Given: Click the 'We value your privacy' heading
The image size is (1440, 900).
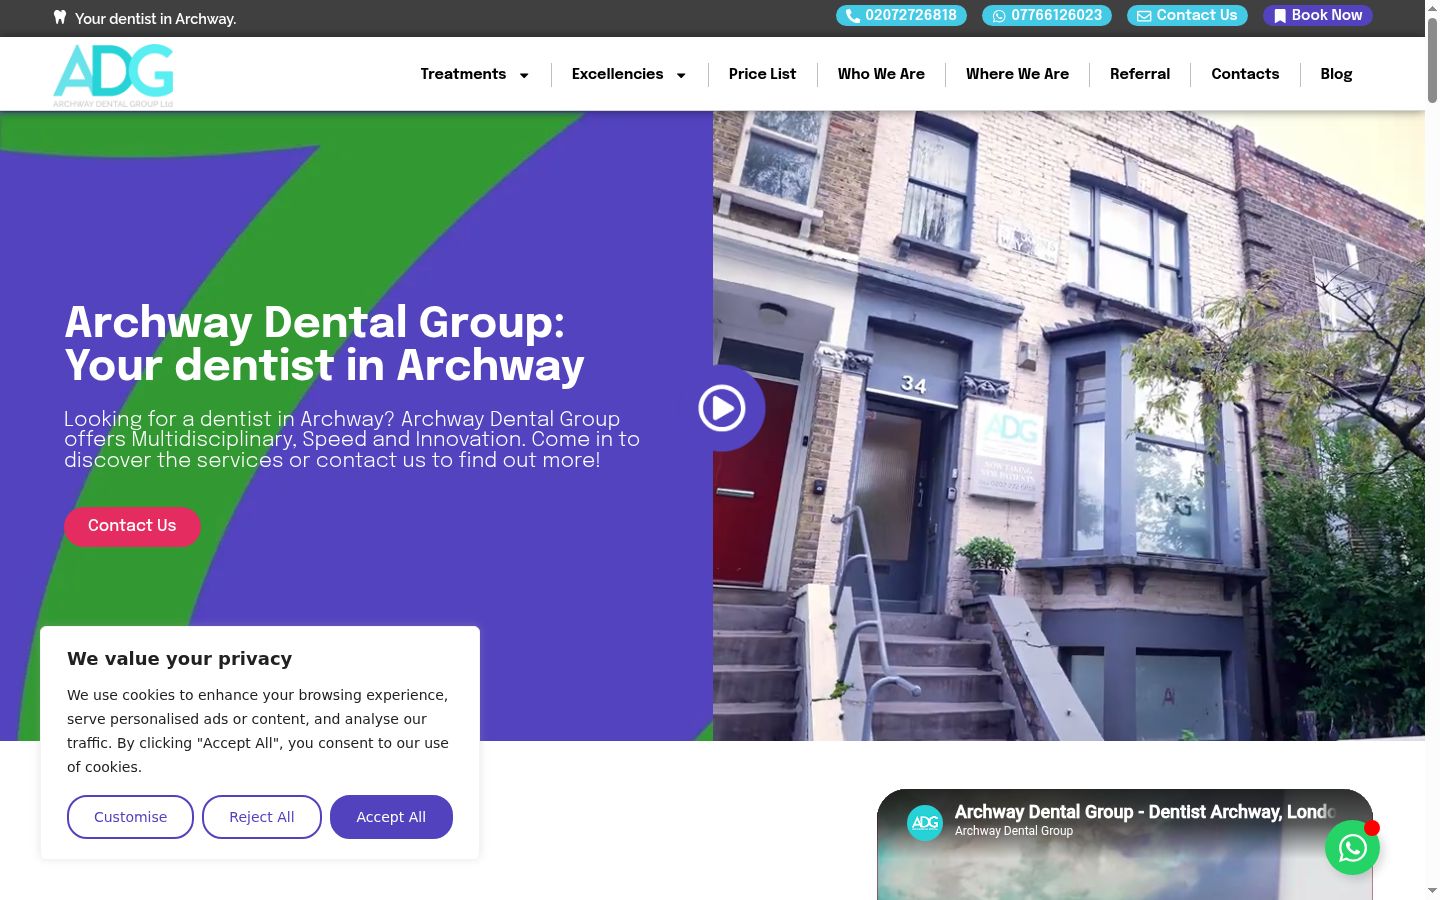Looking at the screenshot, I should pos(180,658).
